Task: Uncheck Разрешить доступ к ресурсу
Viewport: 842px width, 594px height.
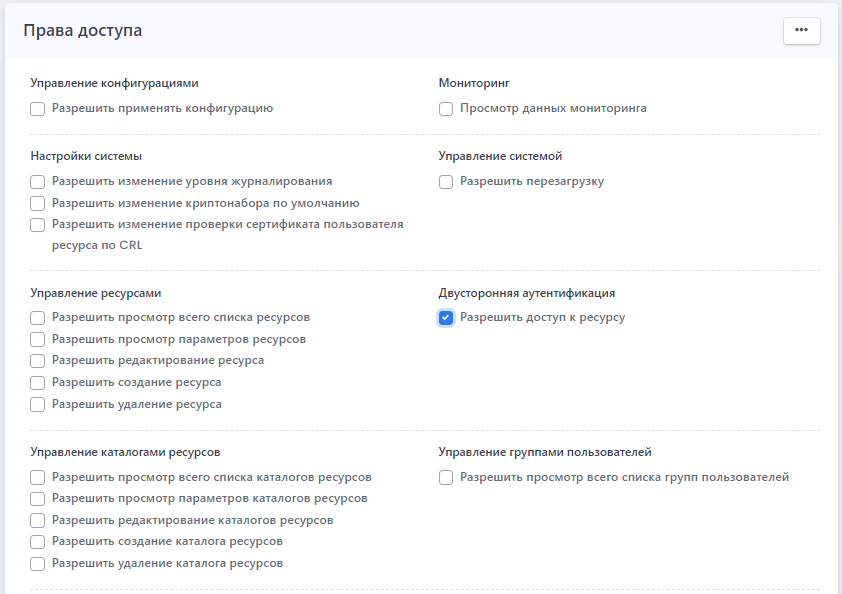Action: pyautogui.click(x=446, y=318)
